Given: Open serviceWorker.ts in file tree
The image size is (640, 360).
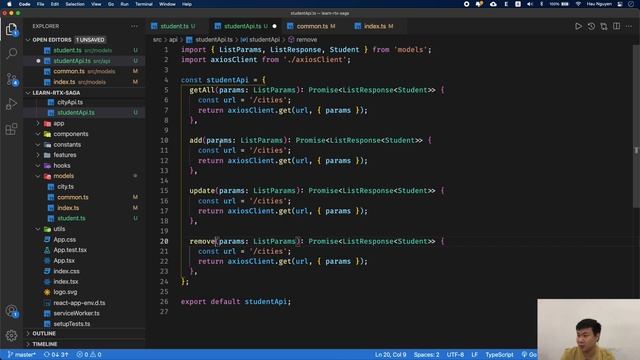Looking at the screenshot, I should 76,313.
